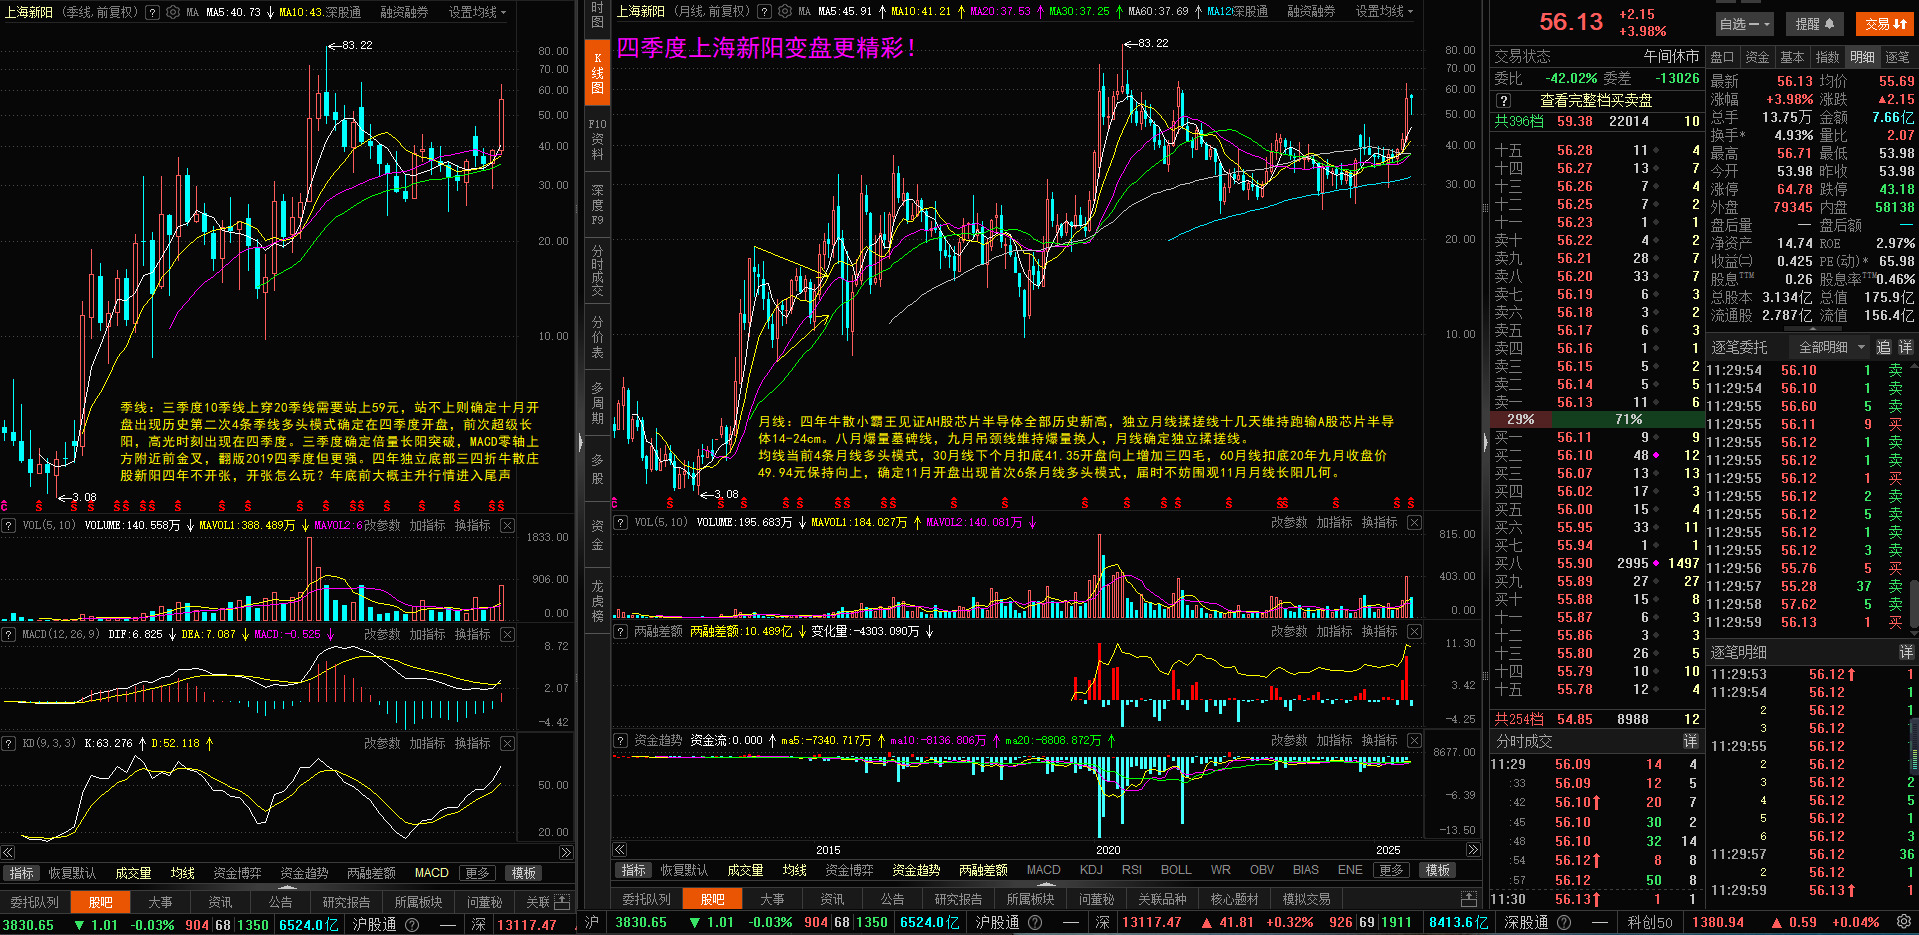
Task: Close the 两融差额 indicator panel
Action: [x=1414, y=631]
